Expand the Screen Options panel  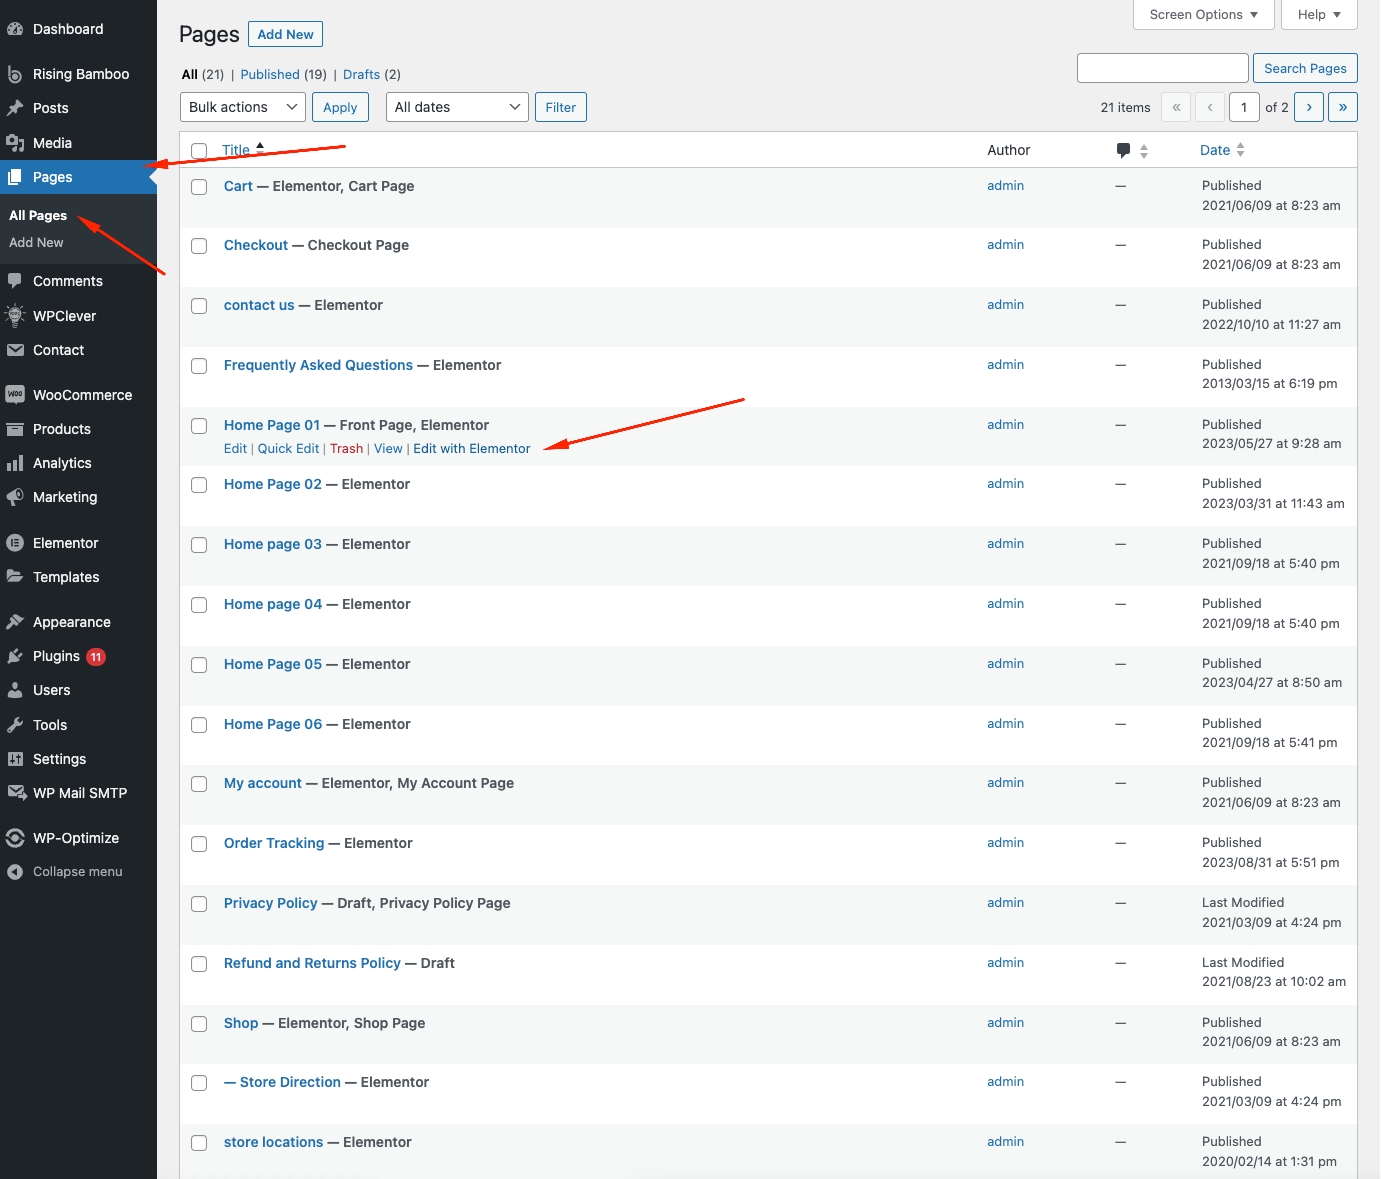(x=1203, y=14)
